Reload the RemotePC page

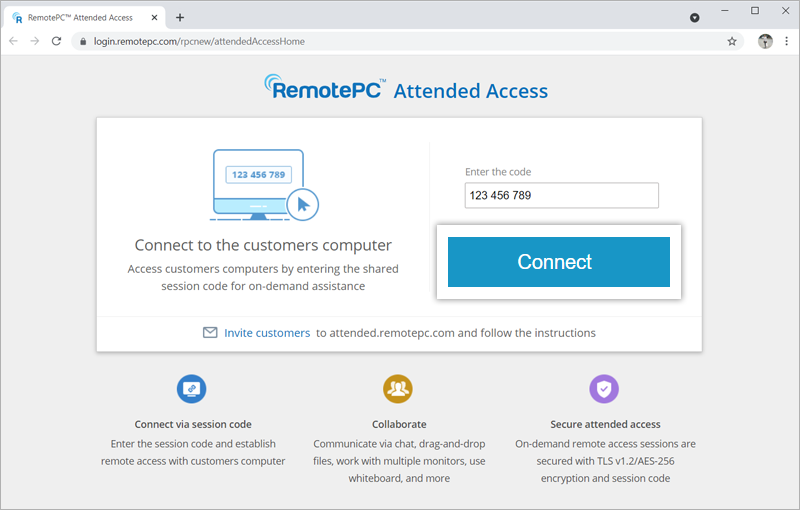point(57,41)
